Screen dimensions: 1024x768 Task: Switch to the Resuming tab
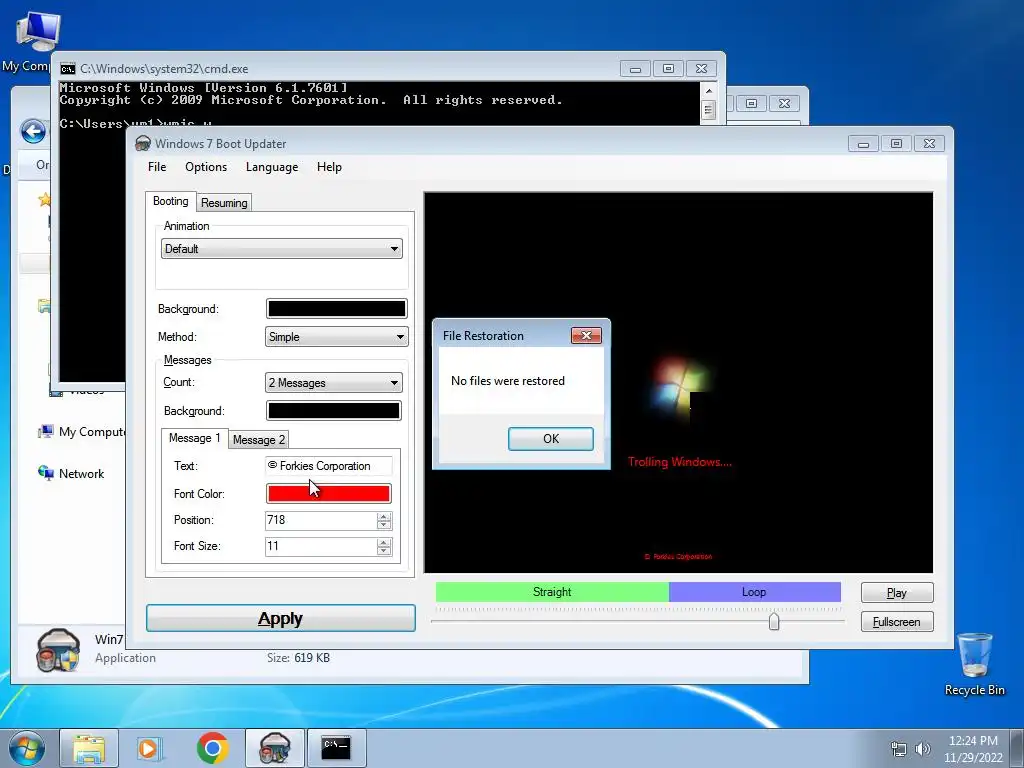click(x=224, y=203)
